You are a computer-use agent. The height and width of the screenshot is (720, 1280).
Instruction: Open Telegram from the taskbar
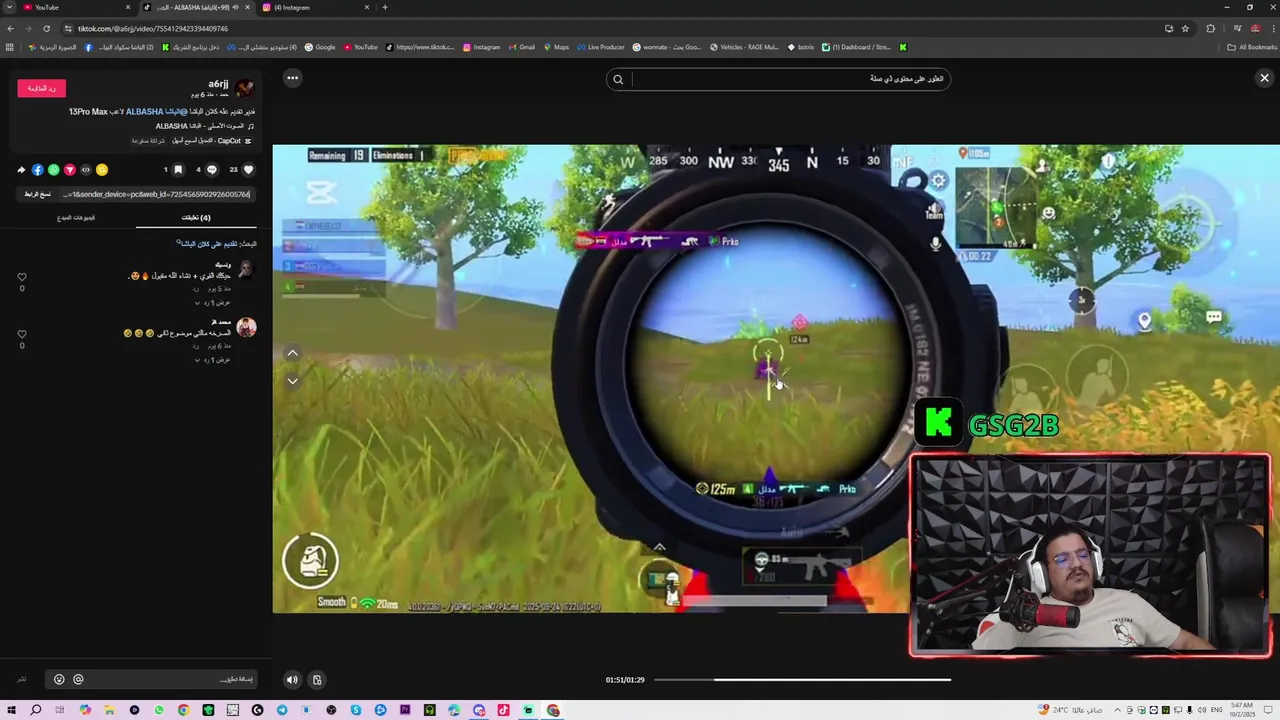(x=282, y=710)
